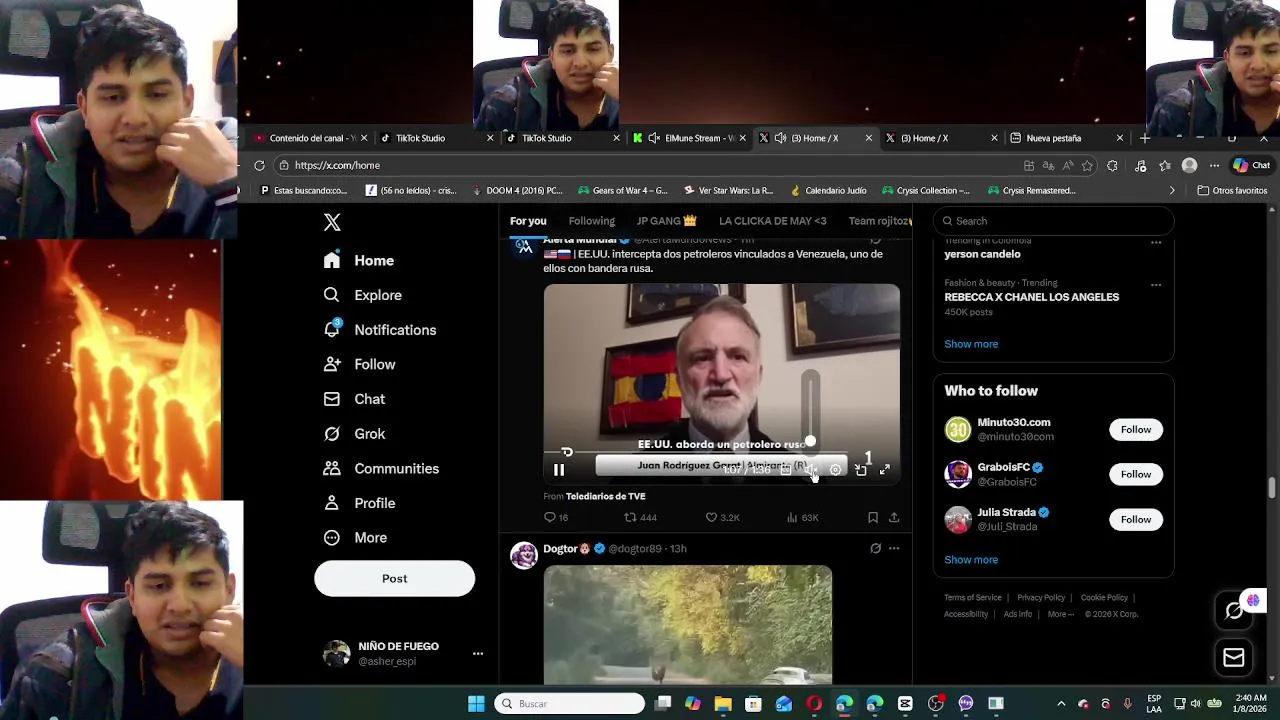Image resolution: width=1280 pixels, height=720 pixels.
Task: Reload the page with refresh button
Action: tap(259, 165)
